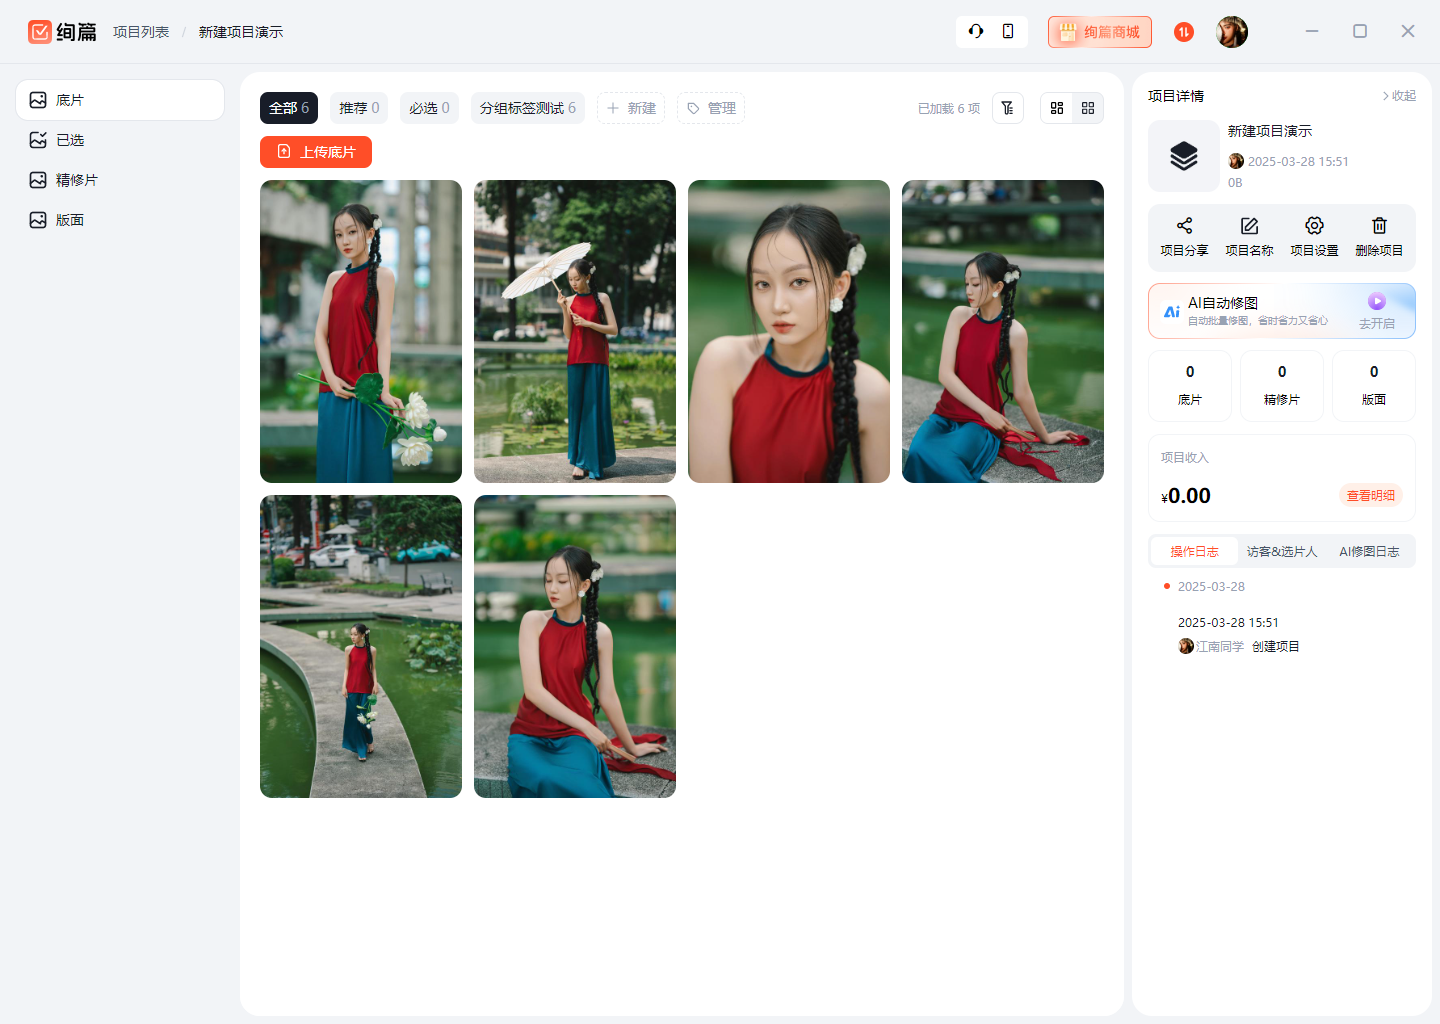Click the 江南同学 avatar in log
The height and width of the screenshot is (1024, 1440).
tap(1186, 646)
